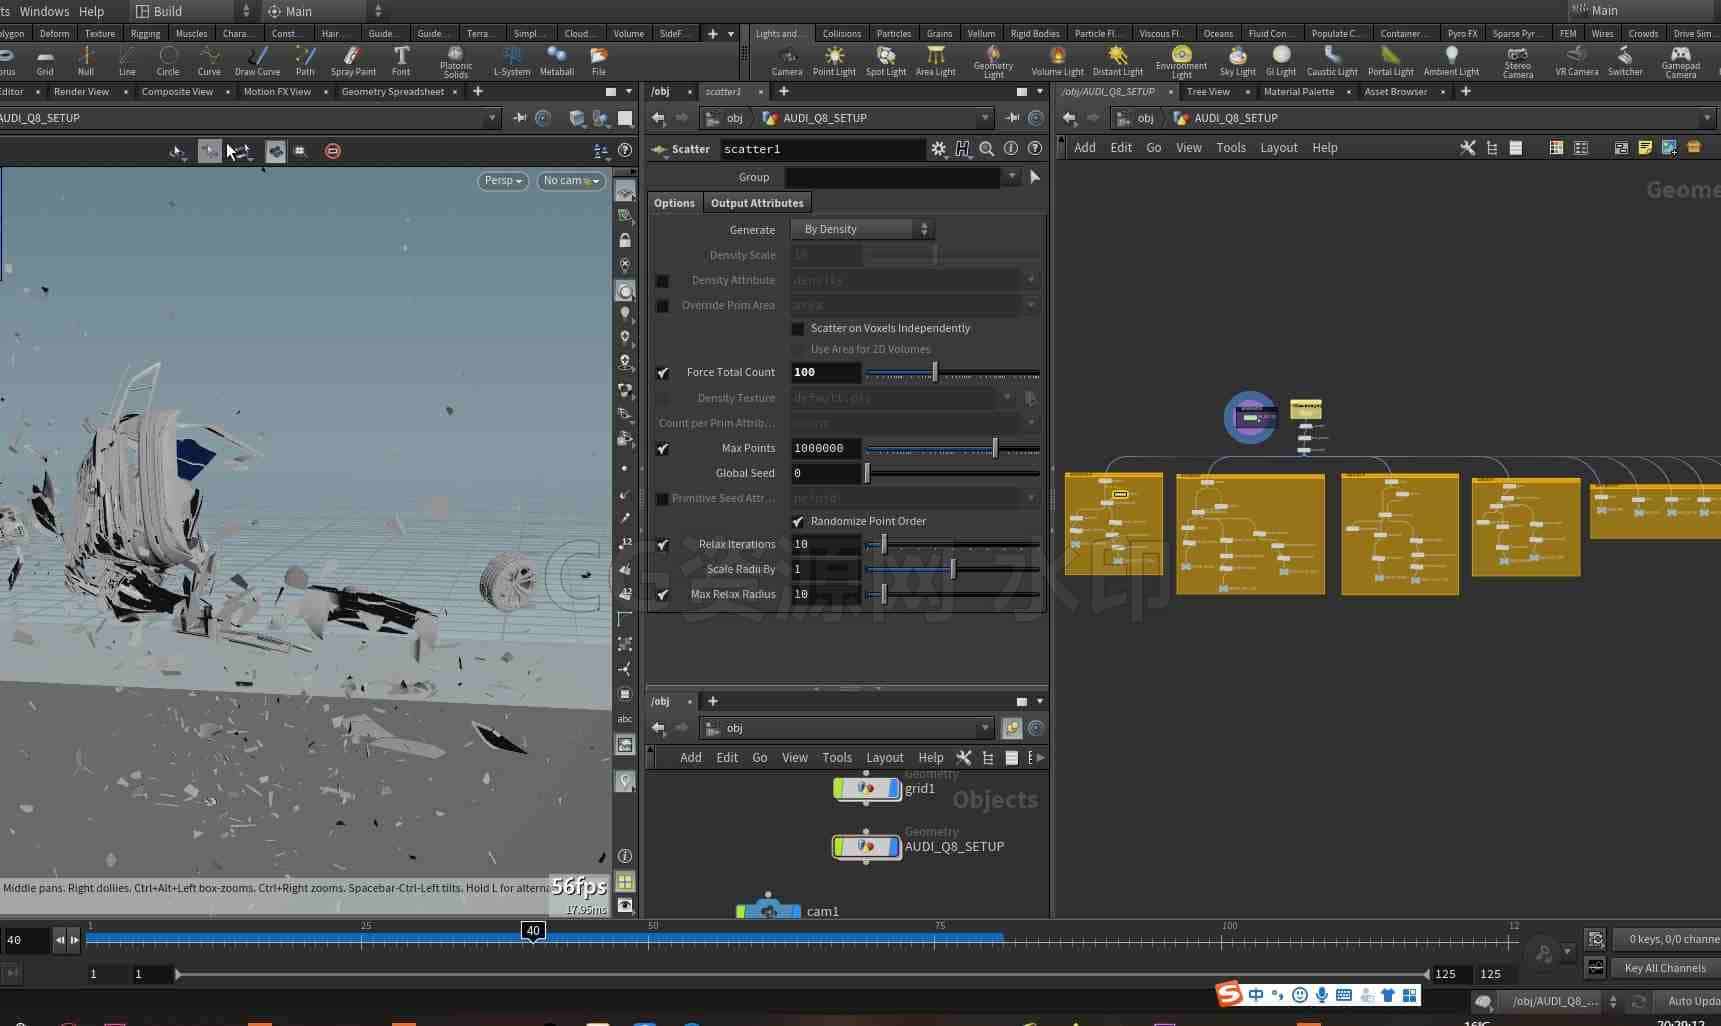This screenshot has height=1026, width=1721.
Task: Select the Grid shelf tool
Action: tap(45, 61)
